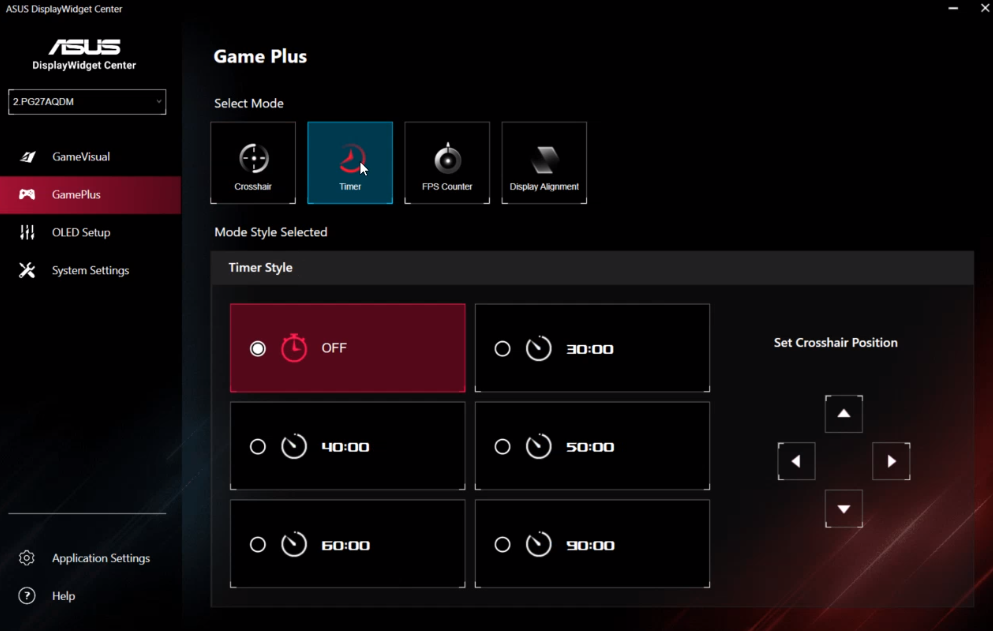Click the 60:00 timer label
993x631 pixels.
click(346, 545)
